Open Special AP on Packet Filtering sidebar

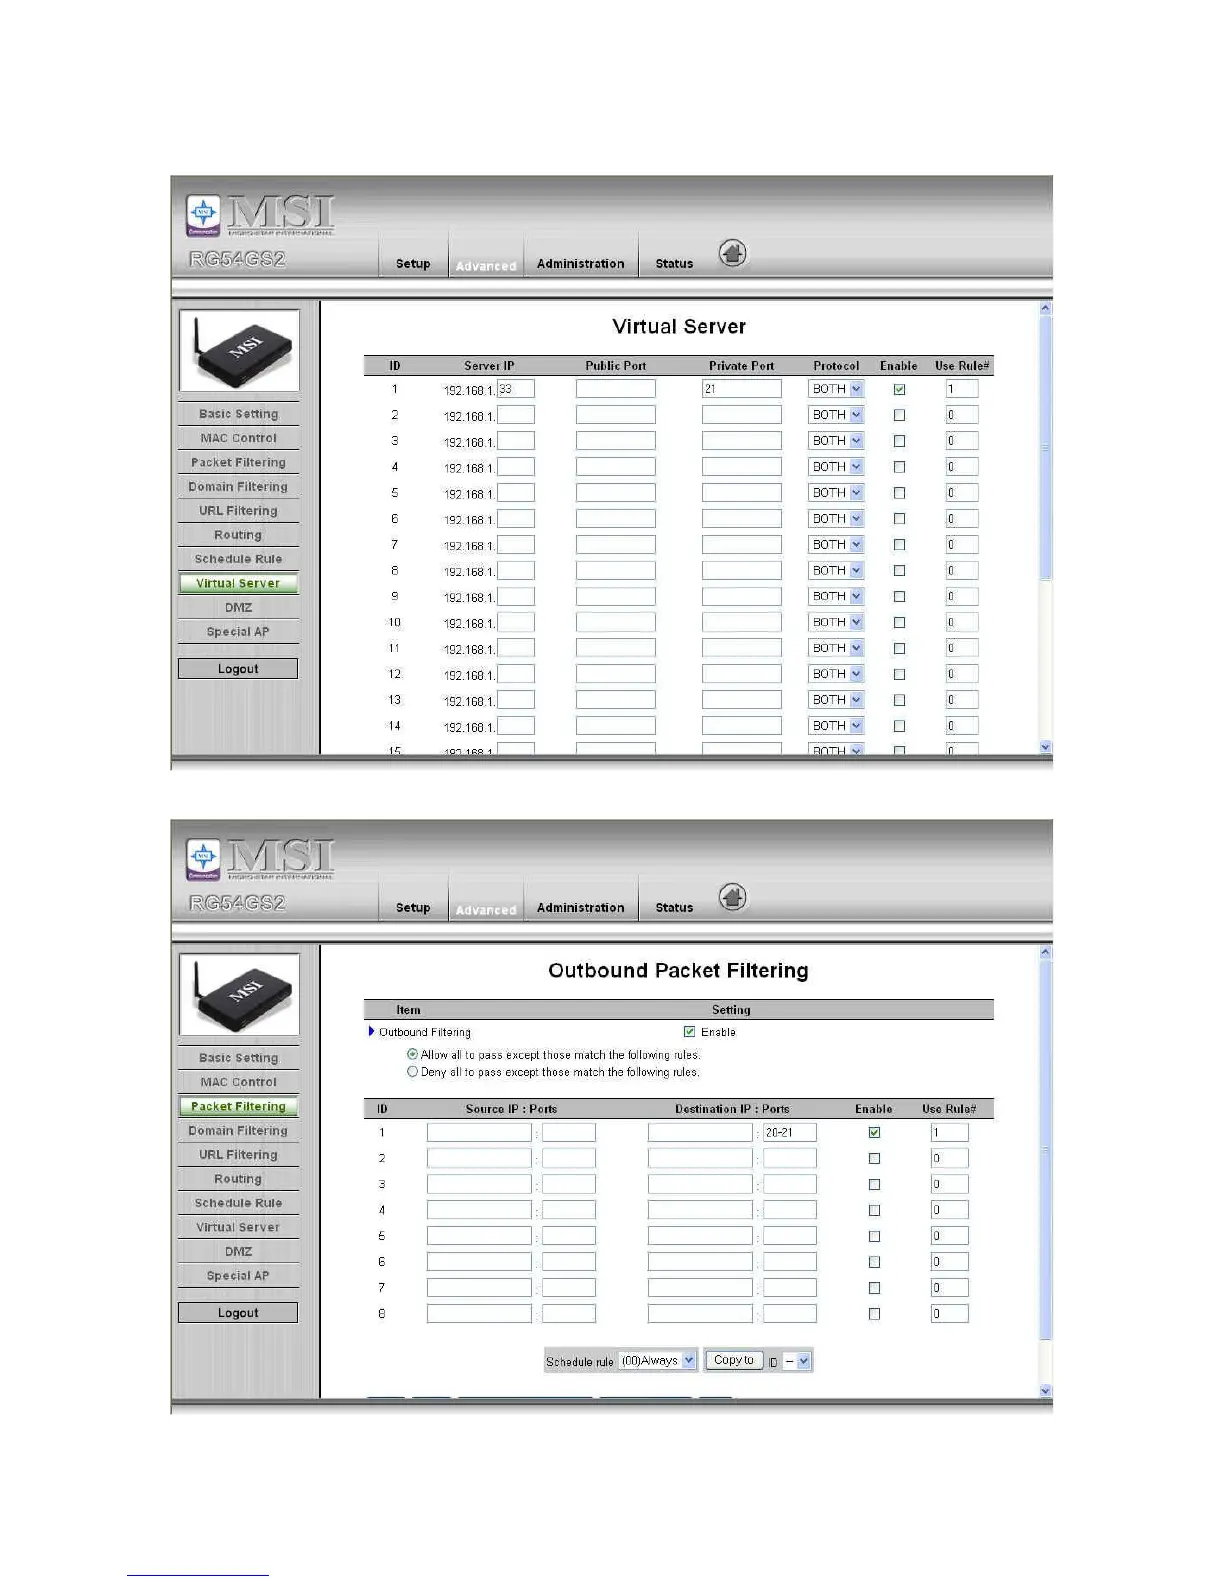(238, 1276)
